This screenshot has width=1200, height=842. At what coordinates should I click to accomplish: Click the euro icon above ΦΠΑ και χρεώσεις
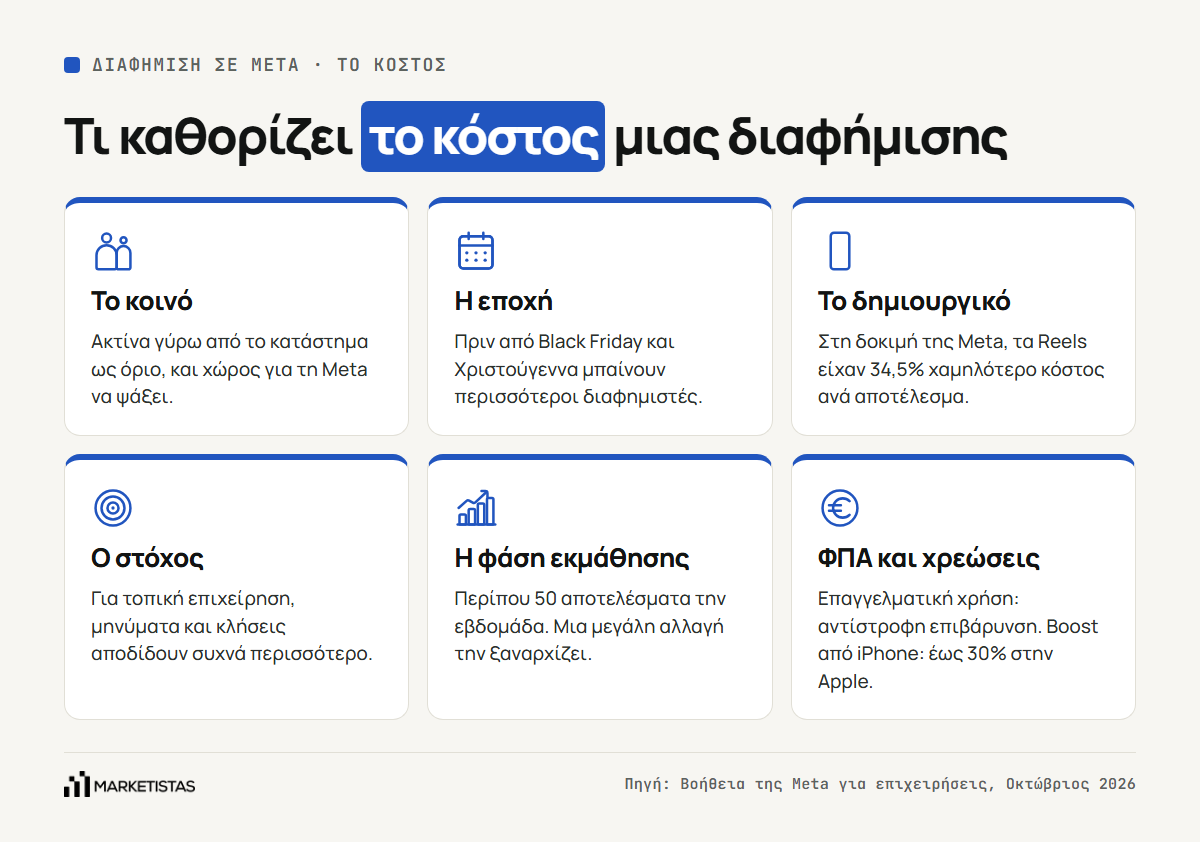tap(839, 508)
